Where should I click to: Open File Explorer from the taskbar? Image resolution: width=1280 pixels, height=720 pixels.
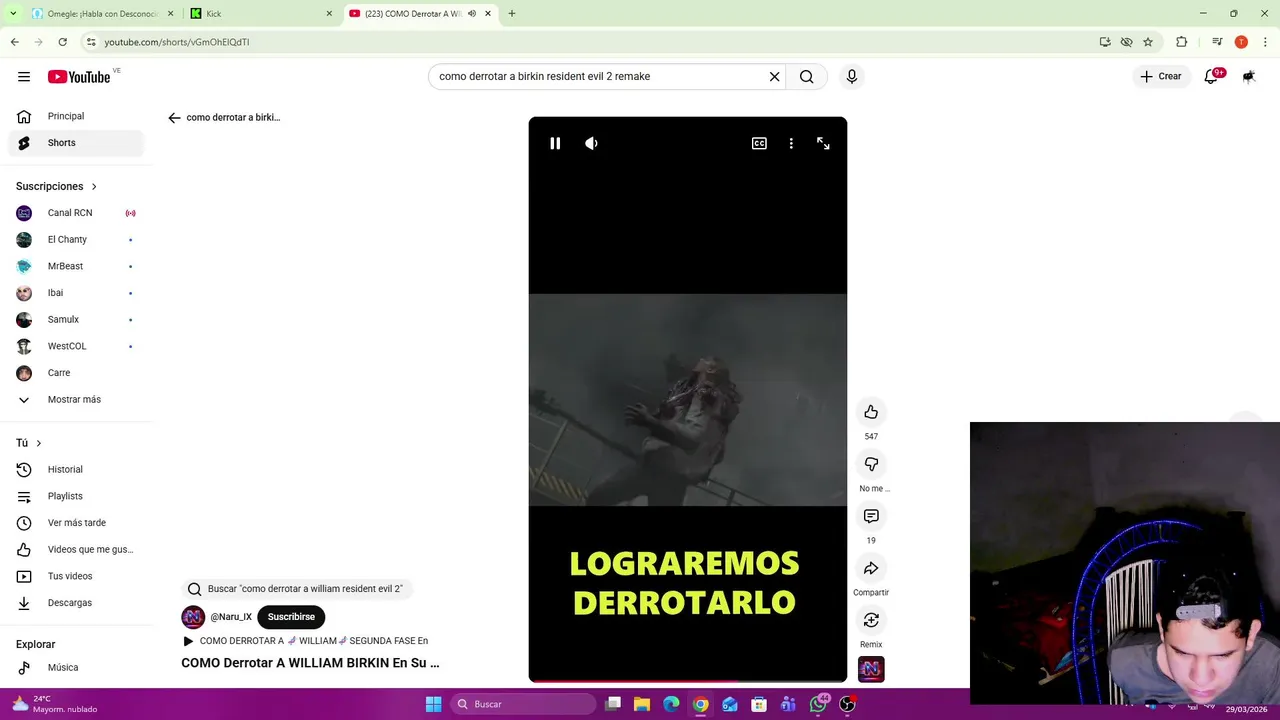click(x=641, y=704)
